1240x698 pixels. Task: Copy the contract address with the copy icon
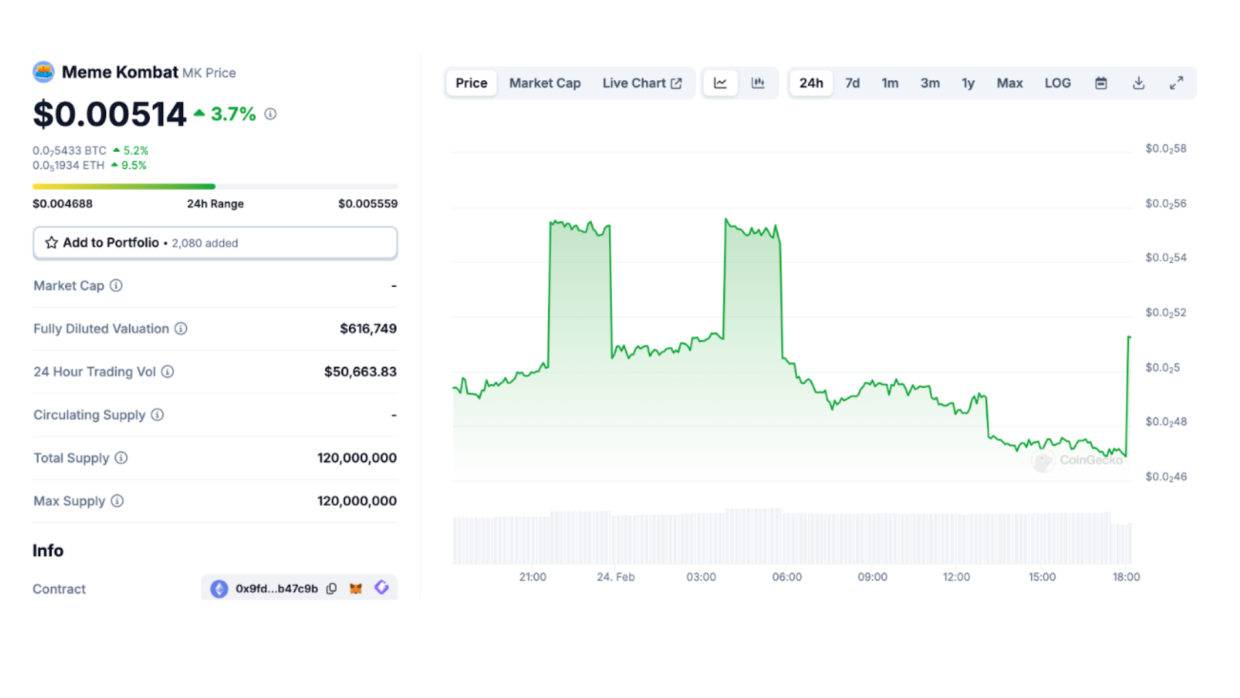(332, 589)
